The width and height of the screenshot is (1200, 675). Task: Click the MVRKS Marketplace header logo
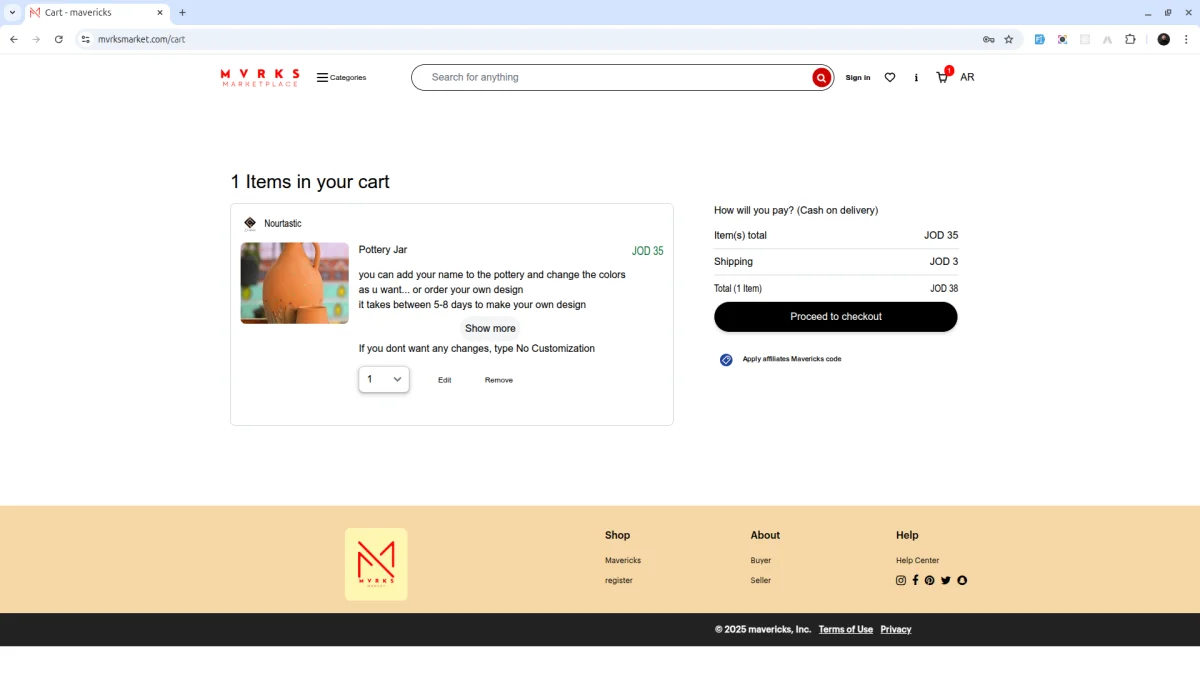[x=260, y=77]
